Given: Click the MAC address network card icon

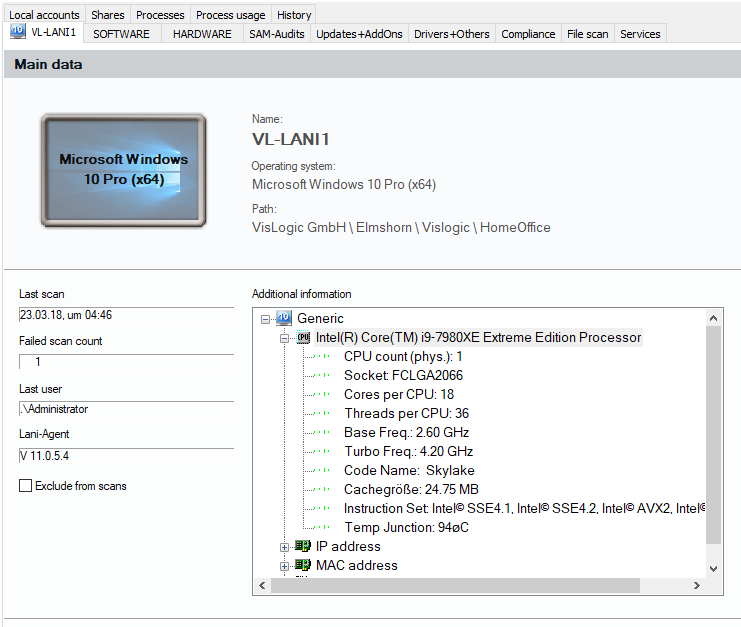Looking at the screenshot, I should (303, 565).
